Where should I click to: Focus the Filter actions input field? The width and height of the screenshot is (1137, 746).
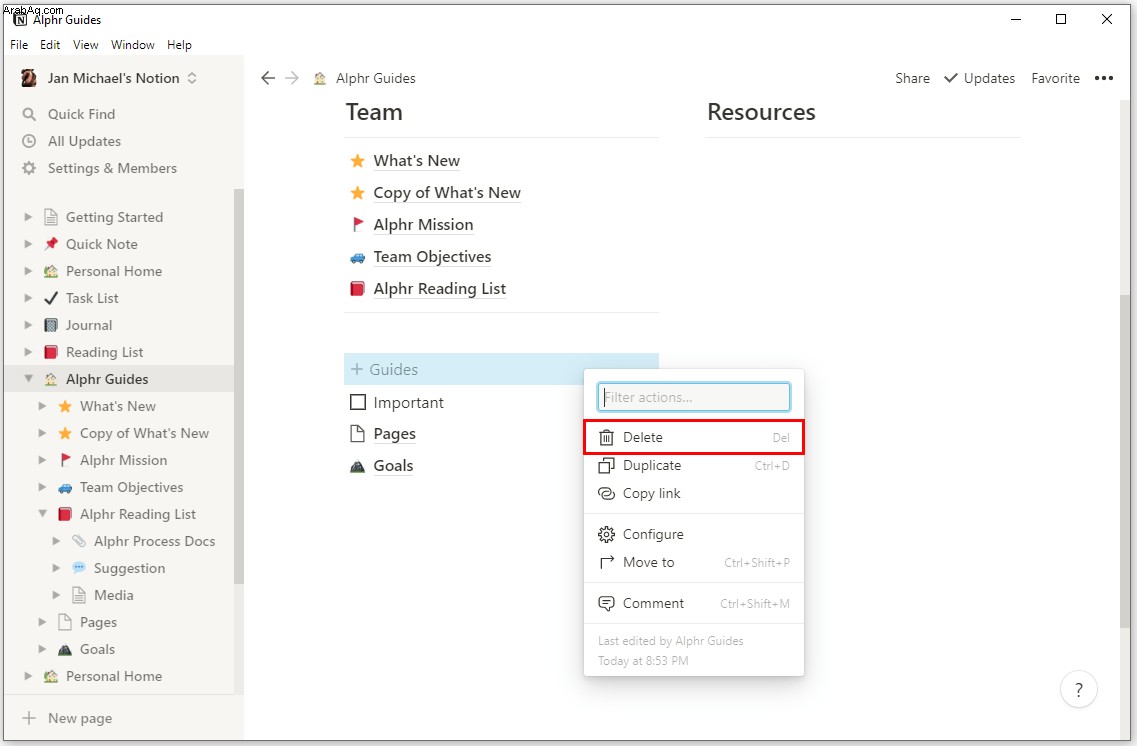click(x=694, y=397)
